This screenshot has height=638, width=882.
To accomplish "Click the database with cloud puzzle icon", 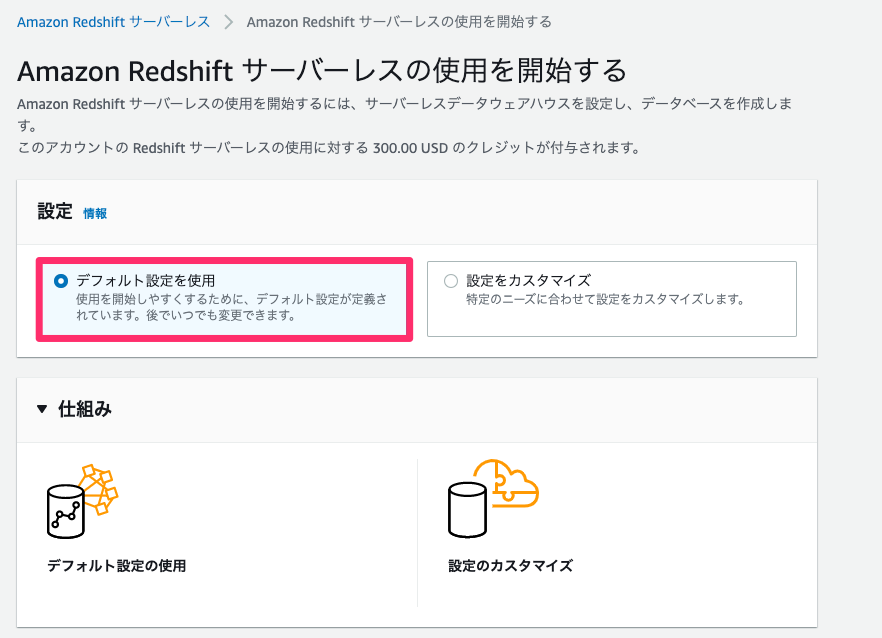I will 493,498.
